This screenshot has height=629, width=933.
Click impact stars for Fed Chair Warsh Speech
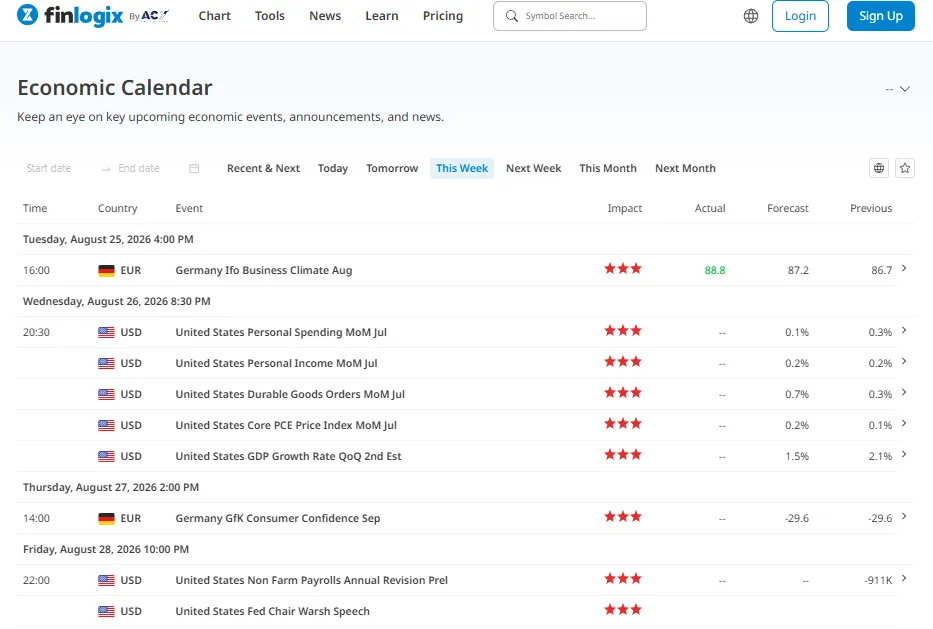click(623, 609)
